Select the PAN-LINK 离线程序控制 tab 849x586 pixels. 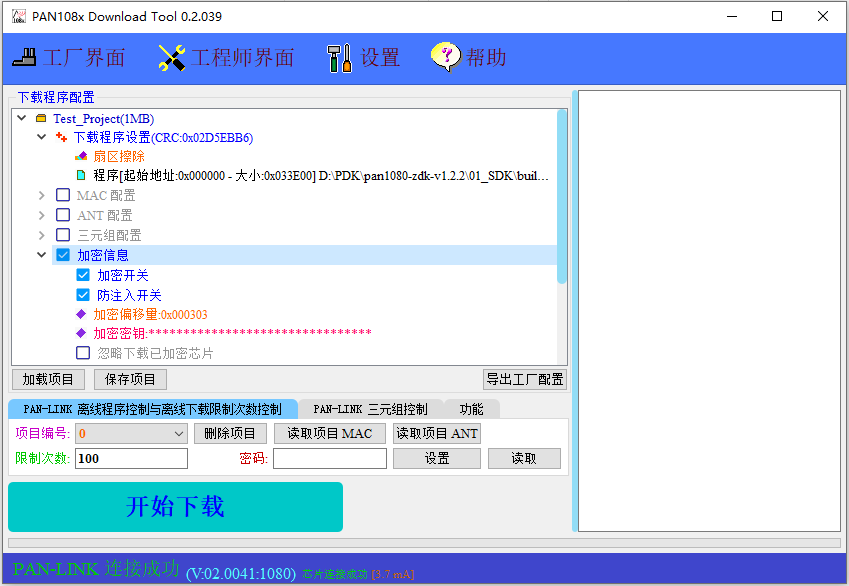[153, 409]
